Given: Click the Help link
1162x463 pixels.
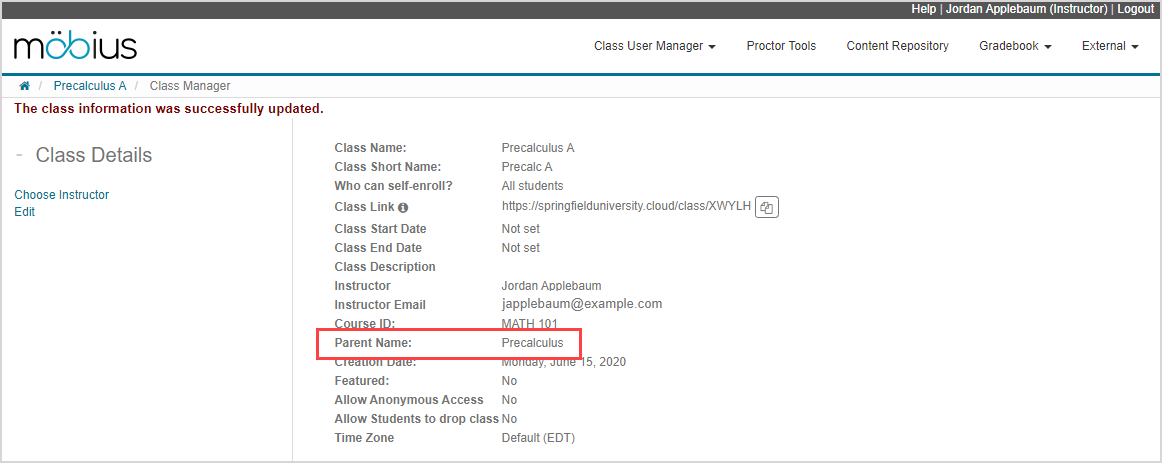Looking at the screenshot, I should (923, 9).
